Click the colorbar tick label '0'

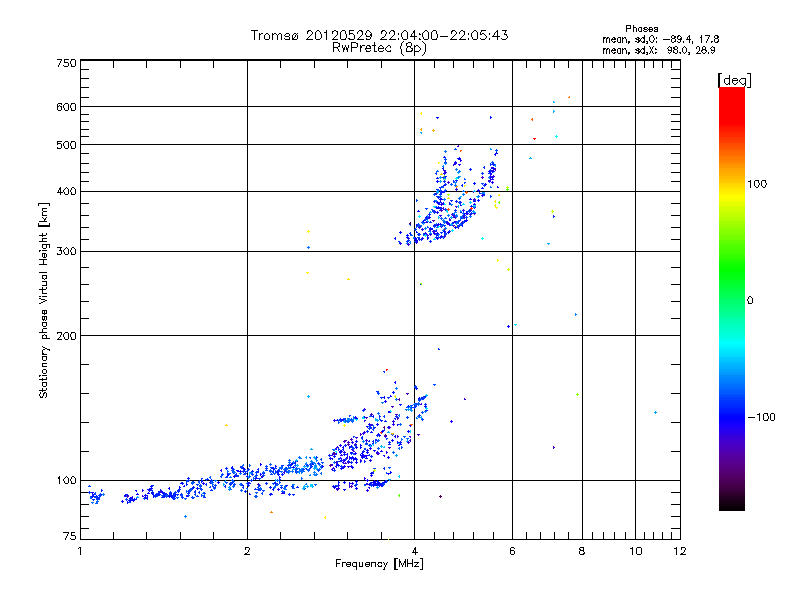(x=750, y=301)
